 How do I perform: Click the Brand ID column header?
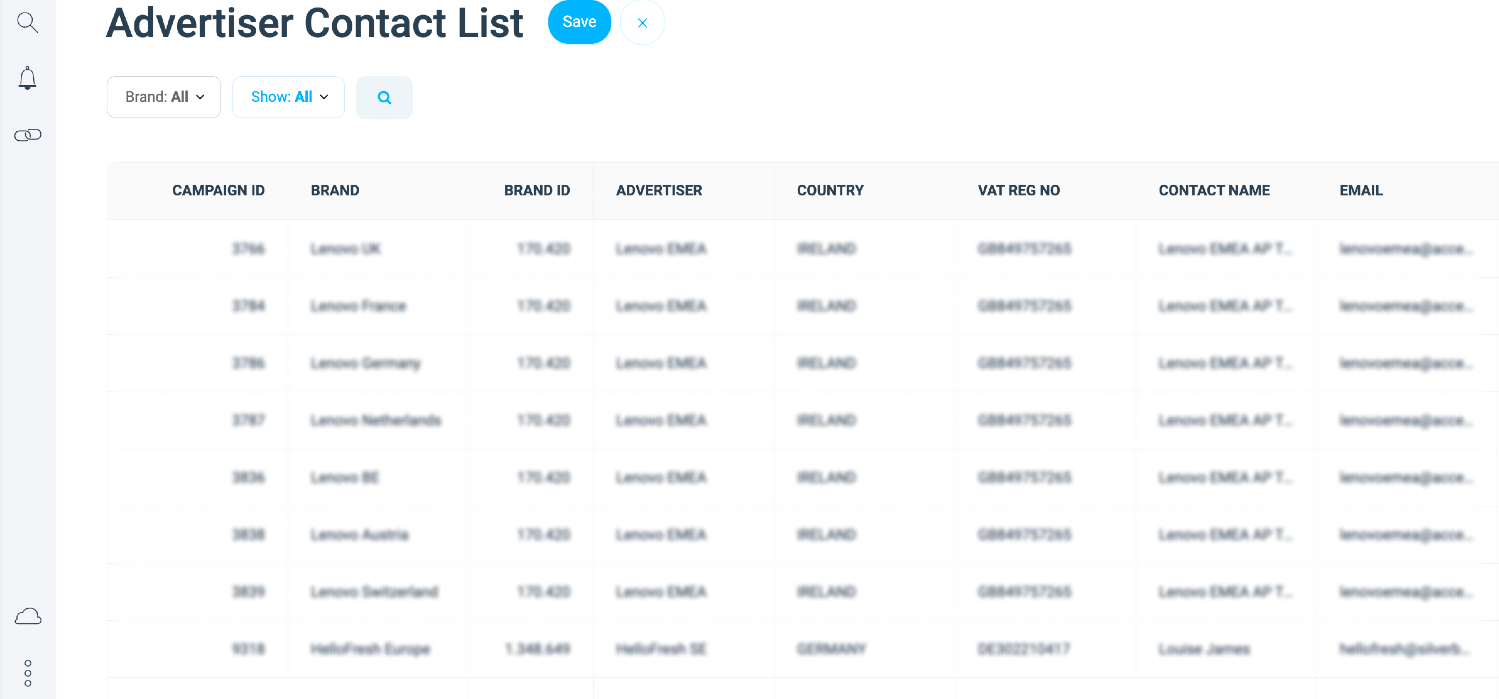(x=537, y=190)
